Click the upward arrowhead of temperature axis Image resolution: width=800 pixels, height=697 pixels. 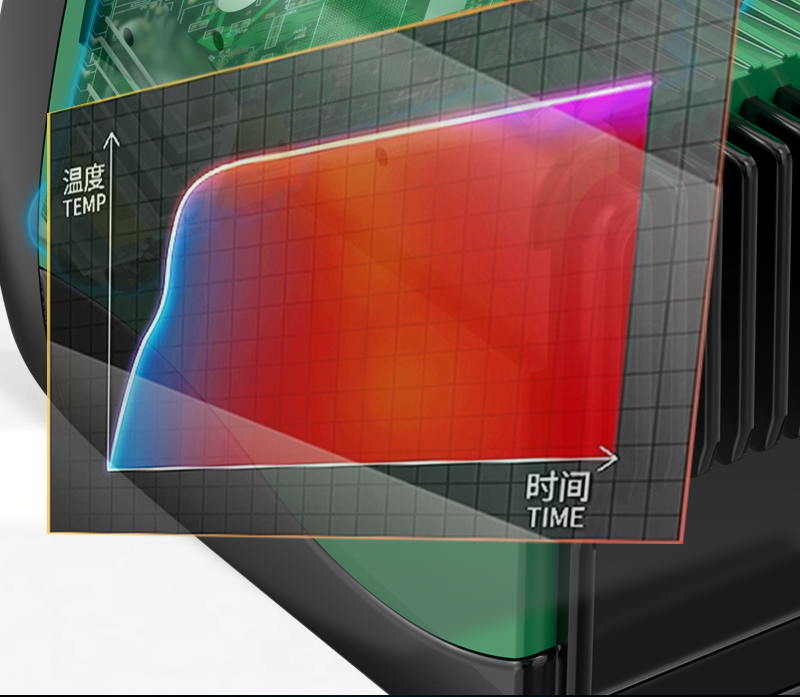click(x=111, y=137)
